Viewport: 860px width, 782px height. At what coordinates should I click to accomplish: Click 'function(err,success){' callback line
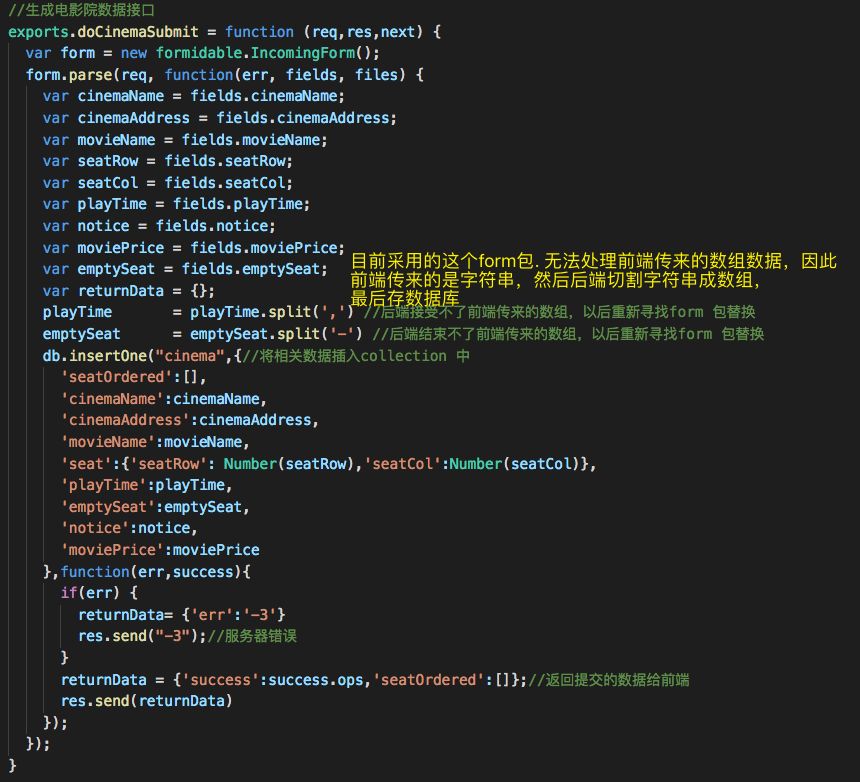pyautogui.click(x=155, y=572)
